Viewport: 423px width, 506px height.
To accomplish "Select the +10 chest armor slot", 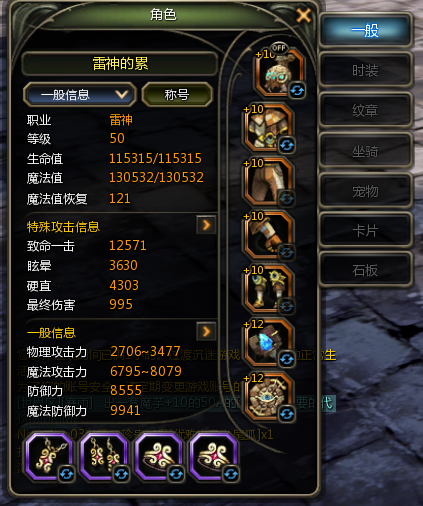I will [269, 127].
